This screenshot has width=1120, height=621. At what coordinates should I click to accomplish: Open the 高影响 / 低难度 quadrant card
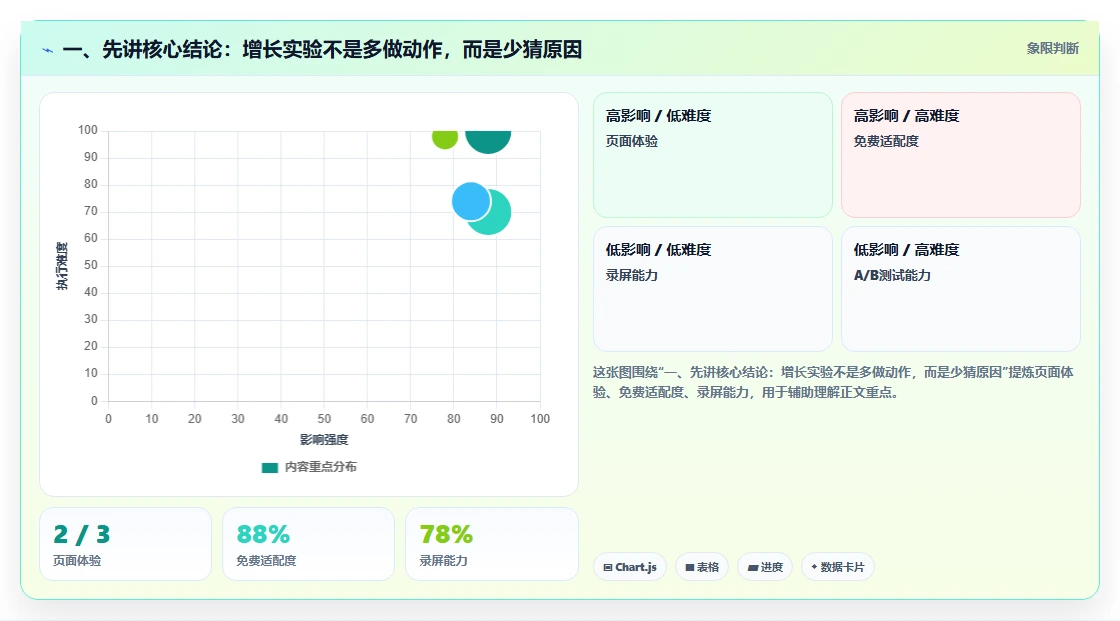pos(713,154)
